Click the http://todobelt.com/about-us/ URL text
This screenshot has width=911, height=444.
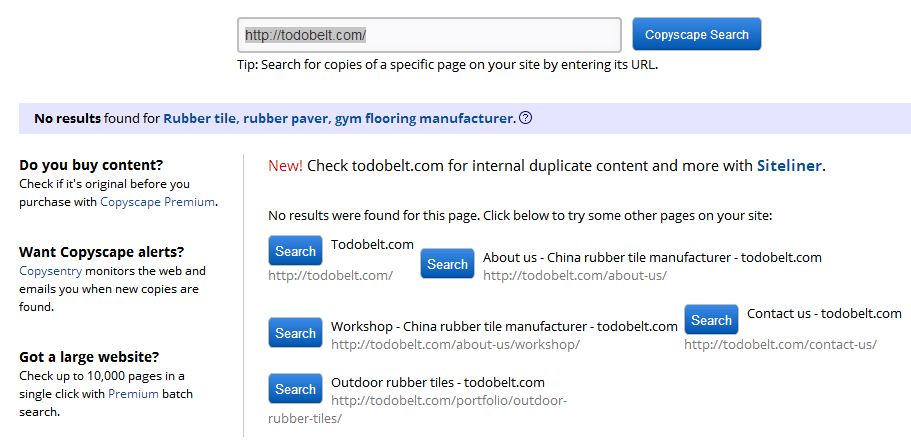[x=575, y=275]
